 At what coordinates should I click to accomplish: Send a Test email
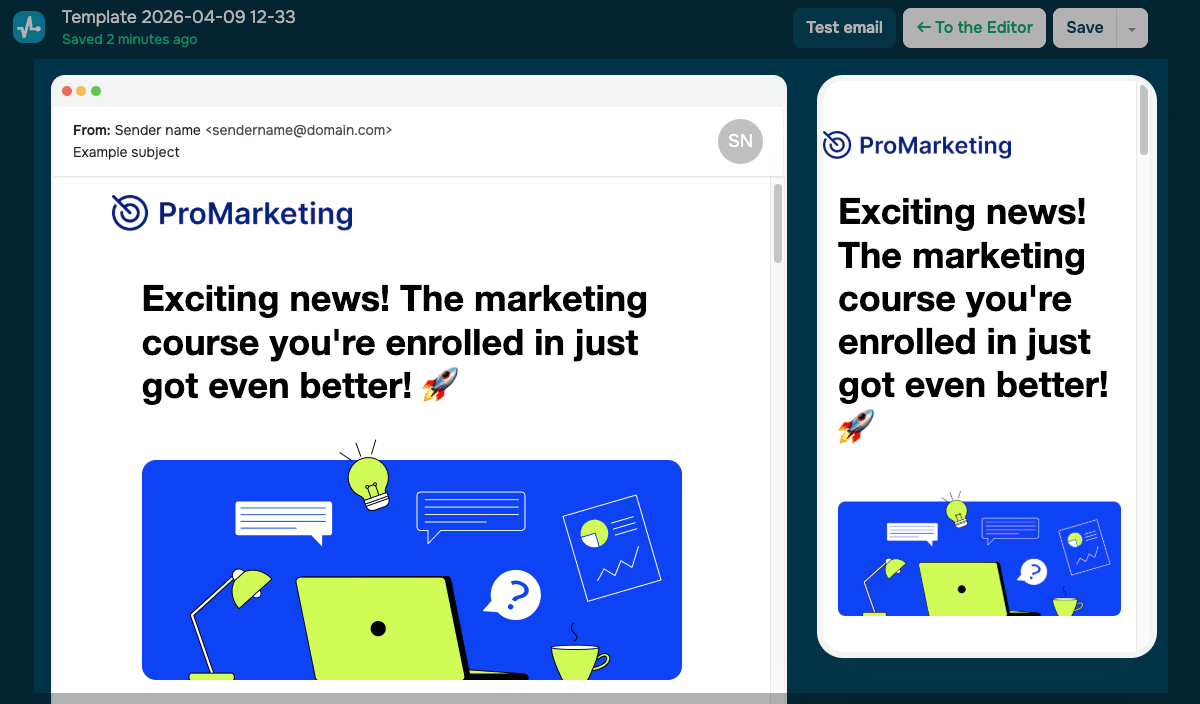point(844,28)
